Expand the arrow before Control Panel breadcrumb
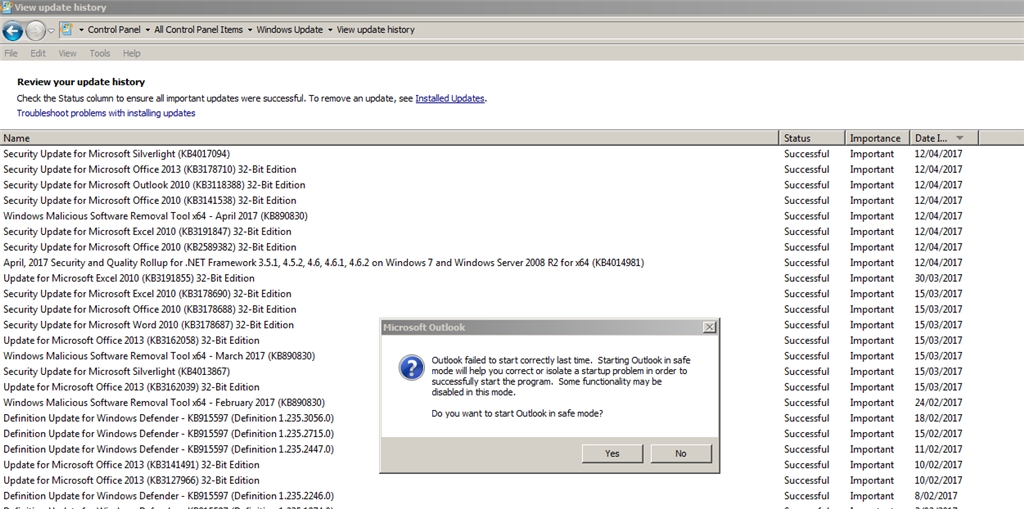1024x509 pixels. point(81,30)
